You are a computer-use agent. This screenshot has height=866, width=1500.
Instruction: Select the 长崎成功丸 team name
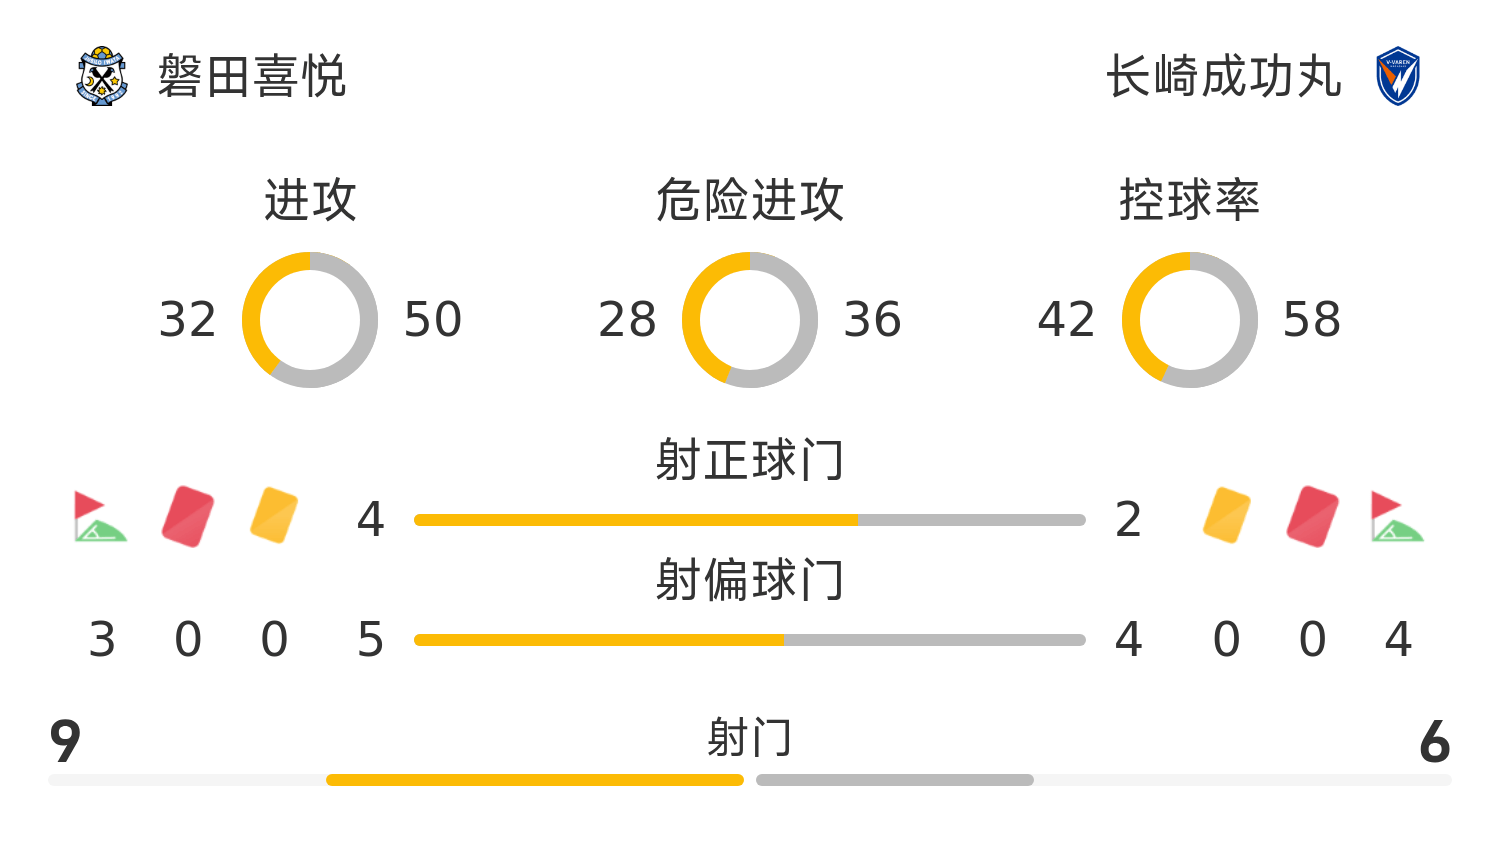(1223, 77)
